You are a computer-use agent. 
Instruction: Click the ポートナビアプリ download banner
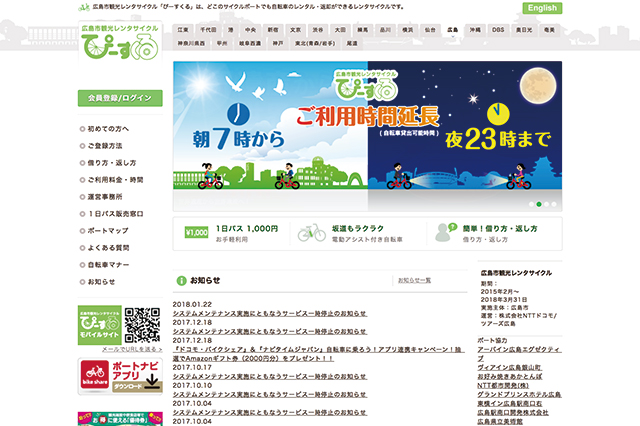click(120, 376)
